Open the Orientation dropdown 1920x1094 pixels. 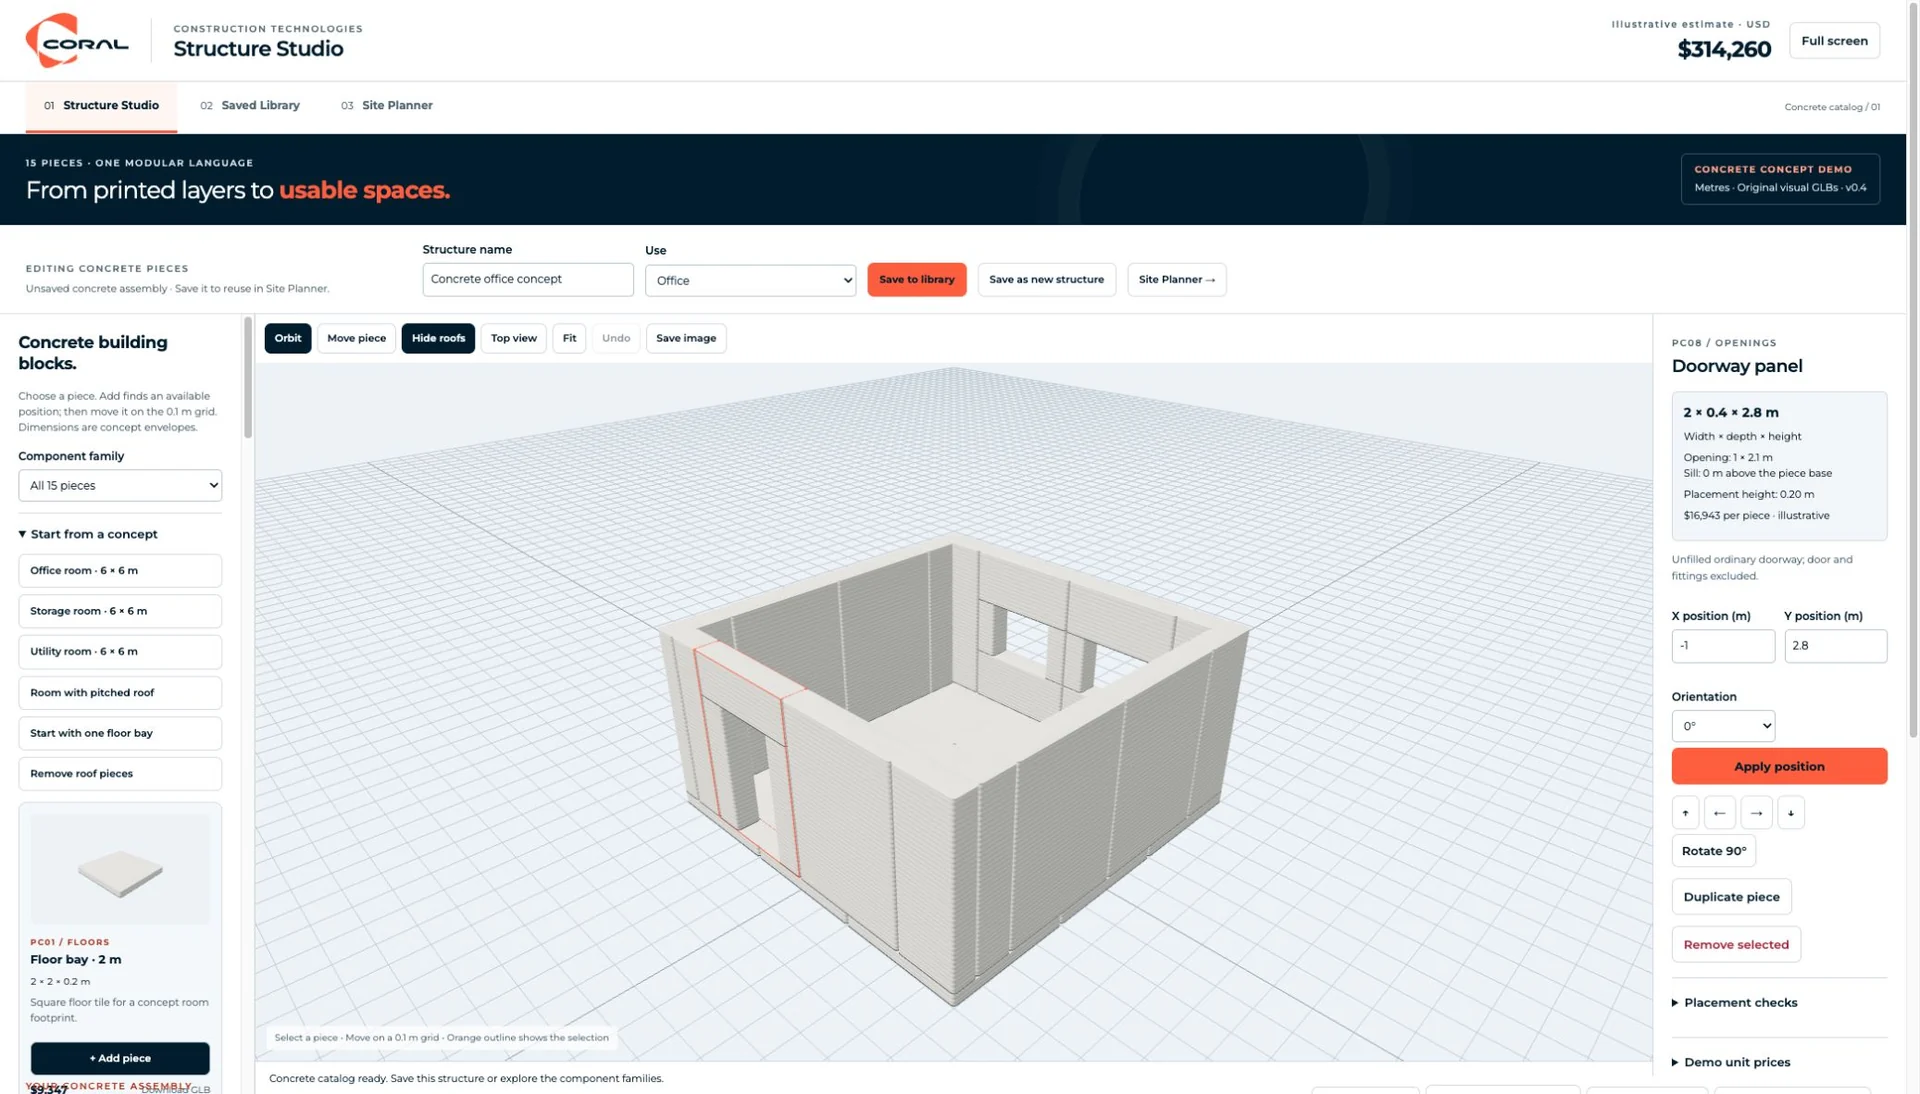(1723, 726)
